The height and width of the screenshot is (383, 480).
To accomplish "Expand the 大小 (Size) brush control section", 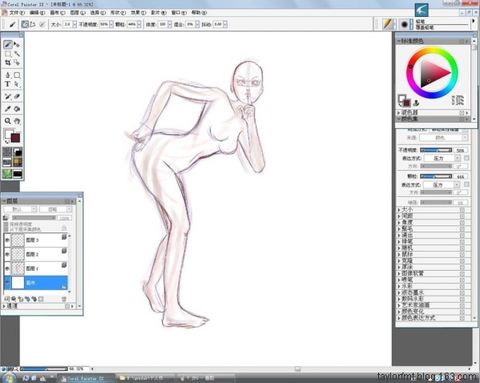I will point(399,210).
